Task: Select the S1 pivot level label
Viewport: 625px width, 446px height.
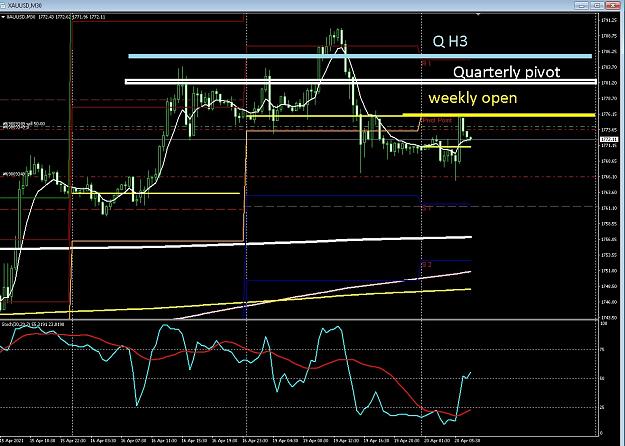Action: [427, 208]
